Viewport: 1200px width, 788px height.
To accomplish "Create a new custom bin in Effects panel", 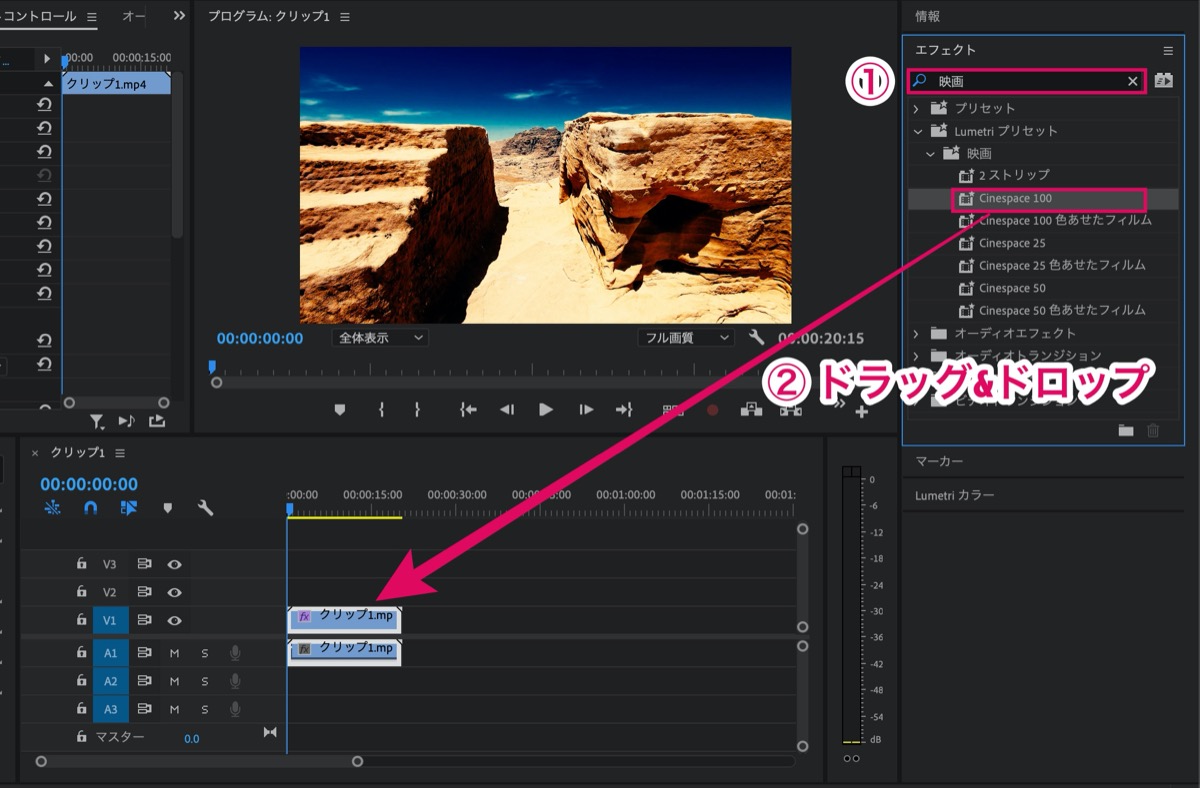I will tap(1126, 431).
